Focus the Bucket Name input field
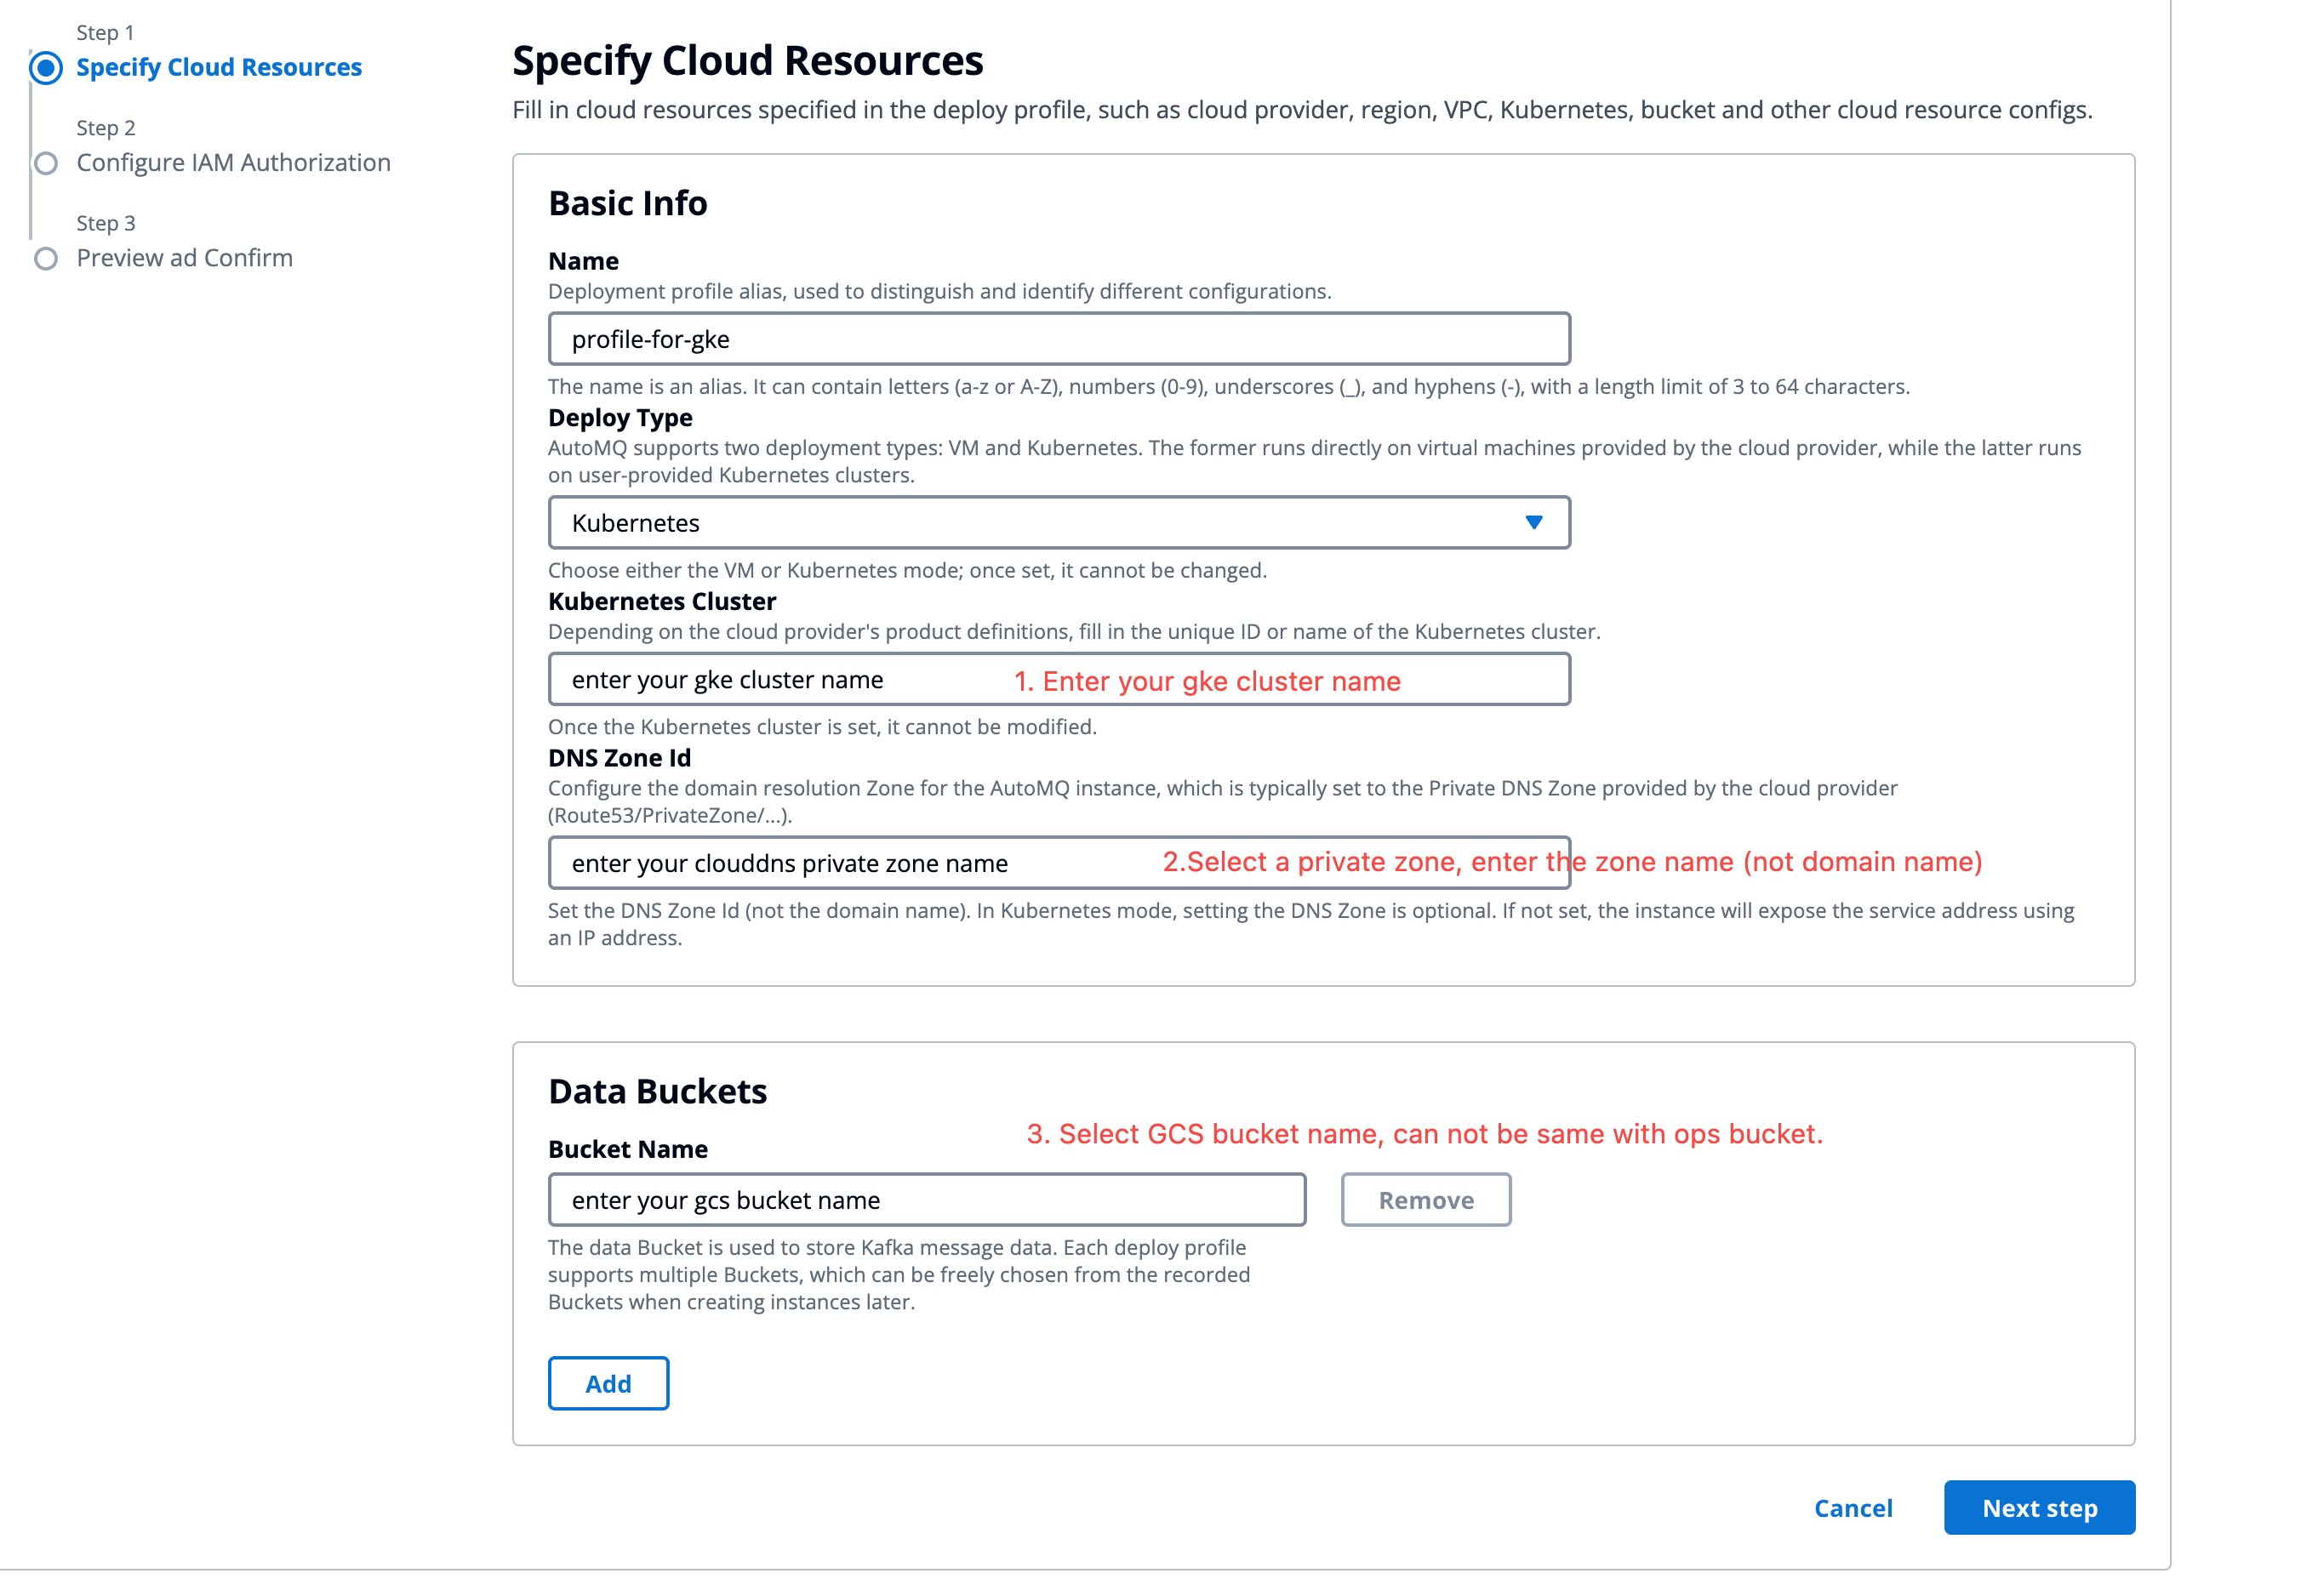This screenshot has height=1596, width=2301. click(x=926, y=1199)
